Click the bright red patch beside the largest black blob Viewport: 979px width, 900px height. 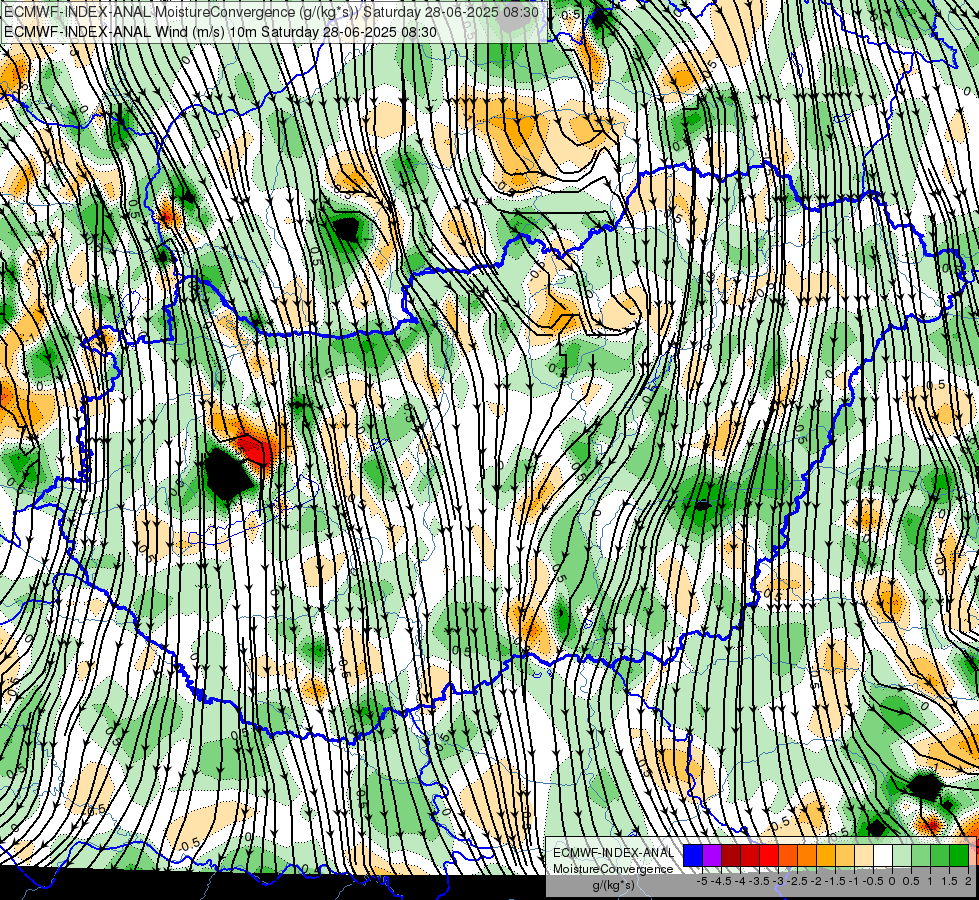255,448
